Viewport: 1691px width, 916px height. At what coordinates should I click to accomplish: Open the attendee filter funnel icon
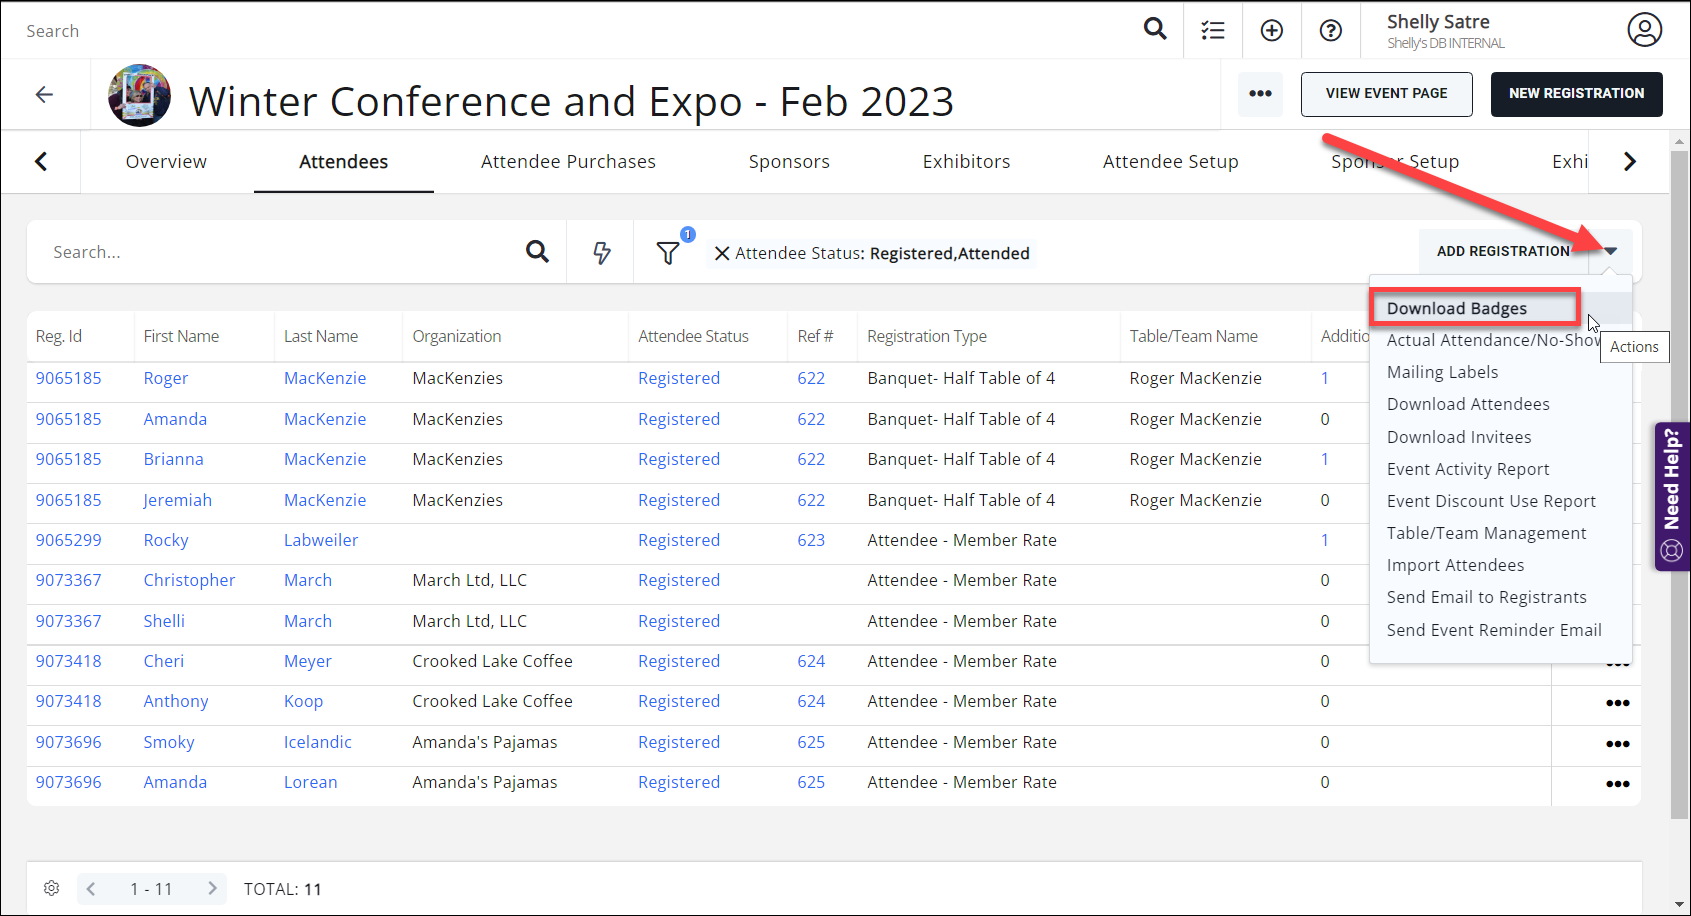pos(668,253)
